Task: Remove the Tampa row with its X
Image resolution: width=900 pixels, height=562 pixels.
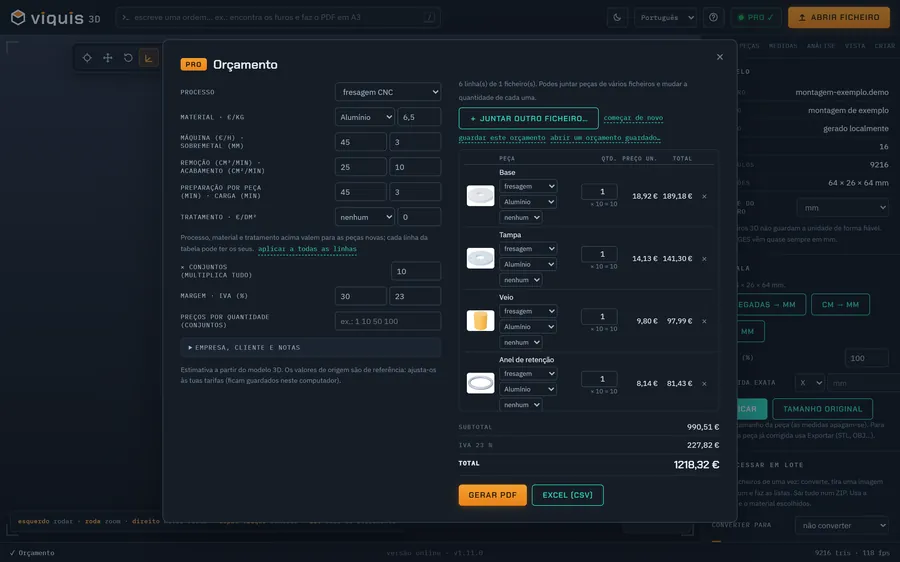Action: click(704, 259)
